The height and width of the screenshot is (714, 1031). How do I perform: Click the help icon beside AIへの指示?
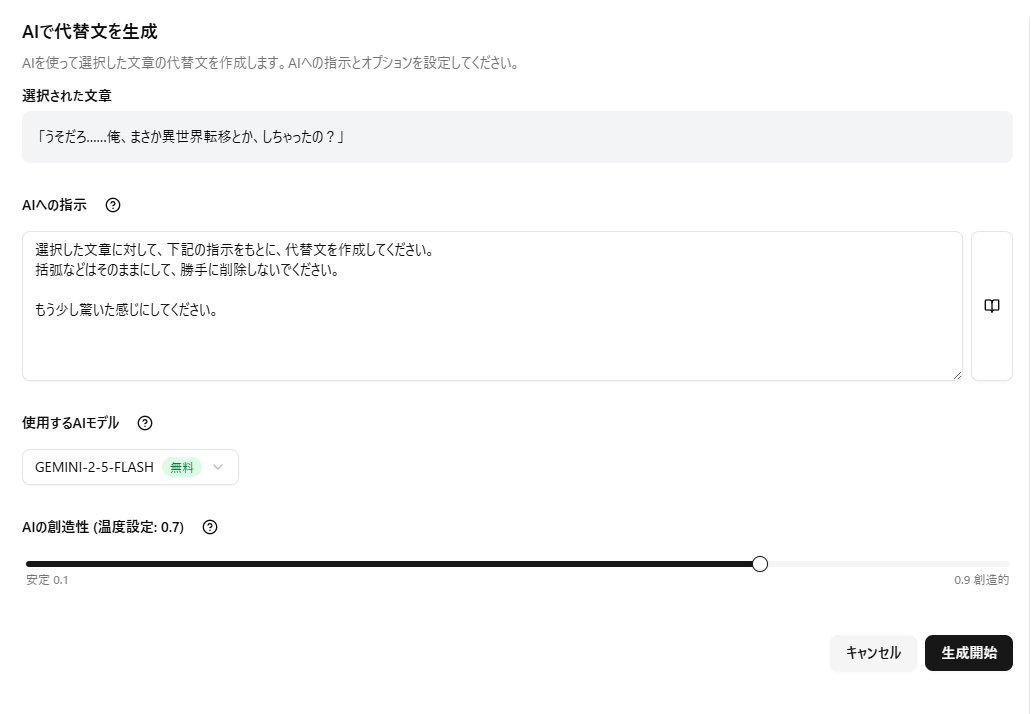tap(113, 205)
